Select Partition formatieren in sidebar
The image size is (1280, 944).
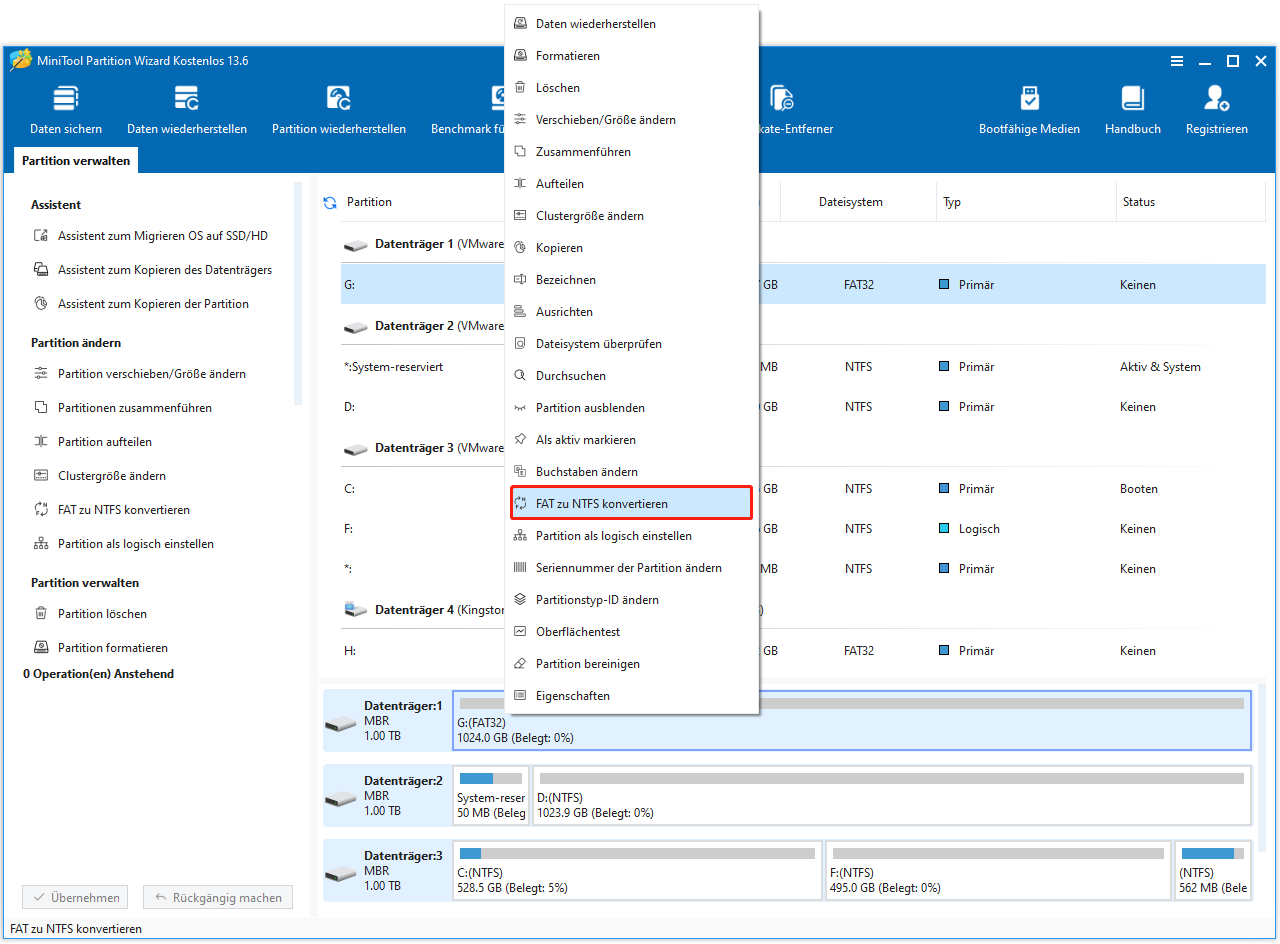[x=101, y=648]
